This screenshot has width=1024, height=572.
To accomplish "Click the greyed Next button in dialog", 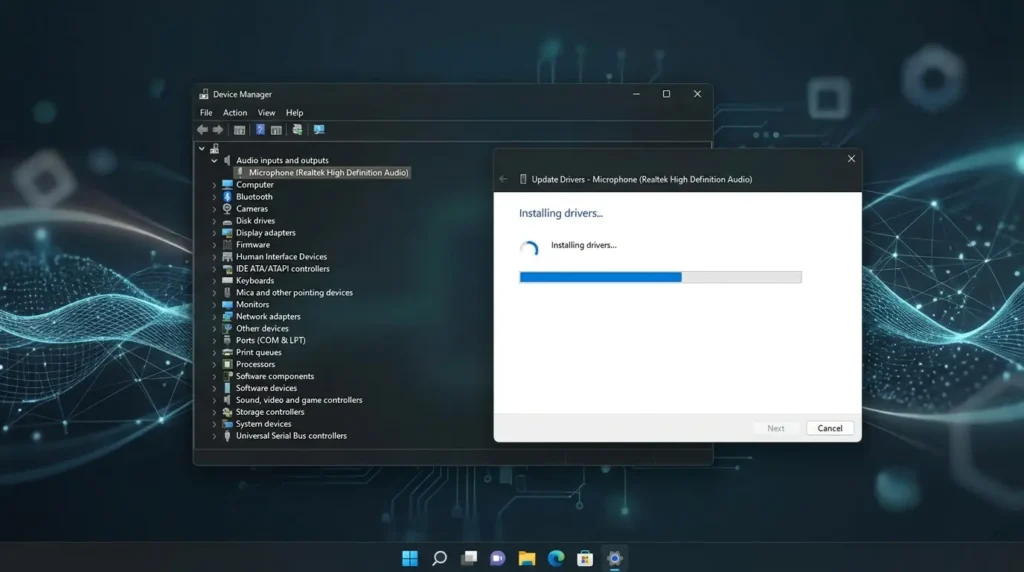I will (776, 428).
